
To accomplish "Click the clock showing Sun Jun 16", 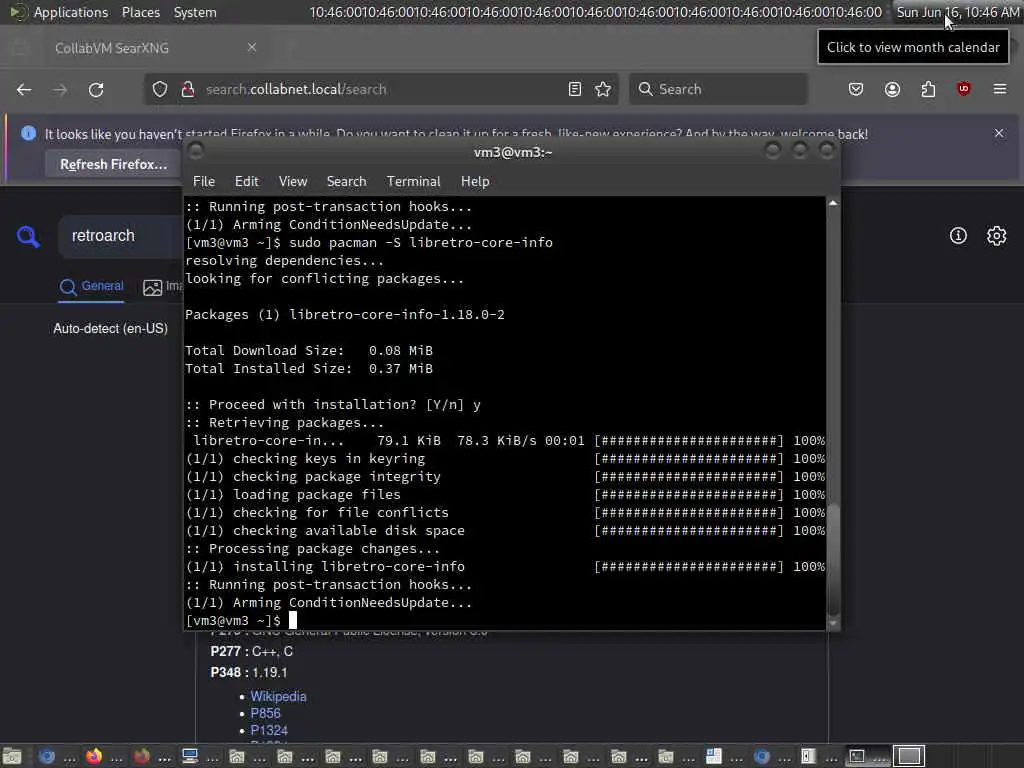I will point(957,12).
